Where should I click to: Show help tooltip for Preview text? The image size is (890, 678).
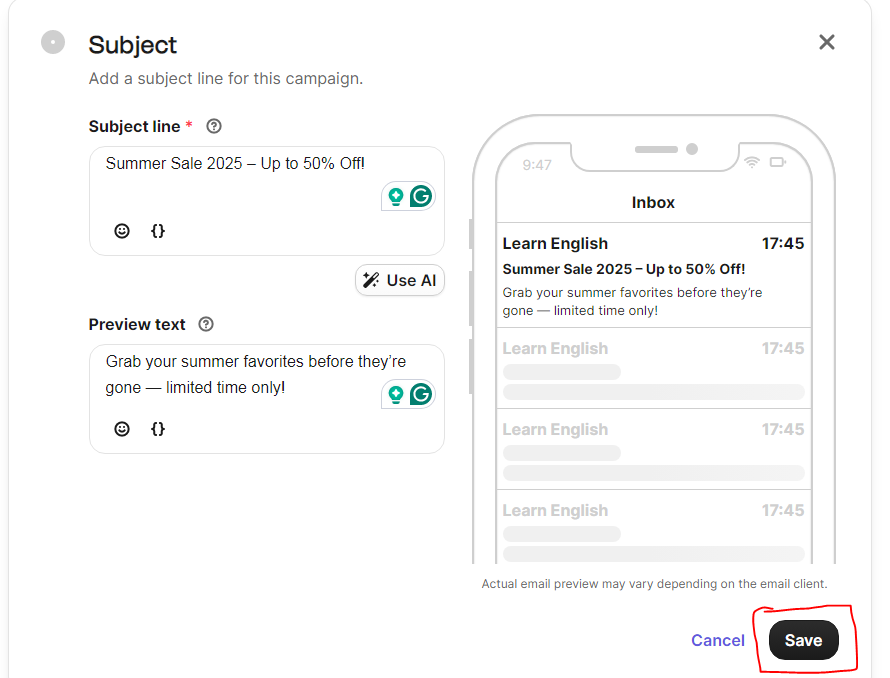point(207,325)
